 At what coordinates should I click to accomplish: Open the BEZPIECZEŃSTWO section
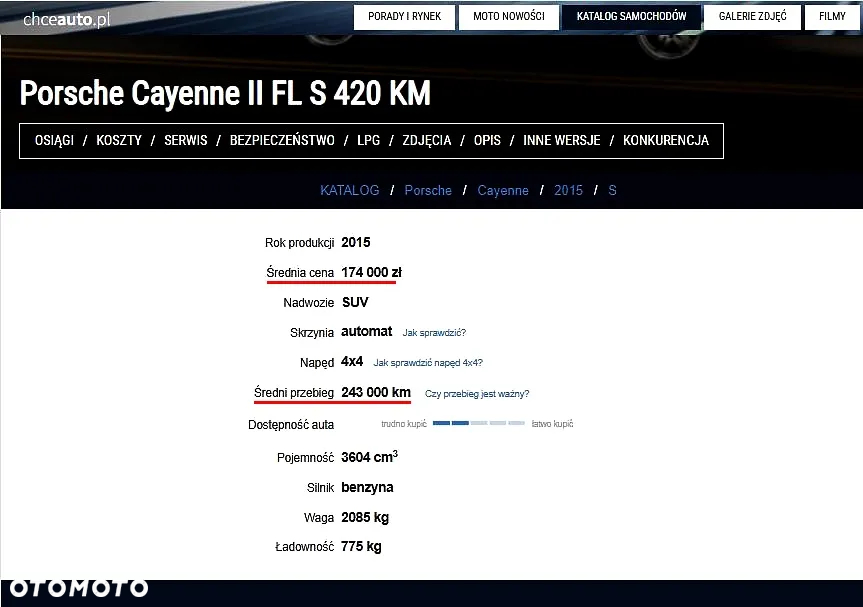point(282,141)
